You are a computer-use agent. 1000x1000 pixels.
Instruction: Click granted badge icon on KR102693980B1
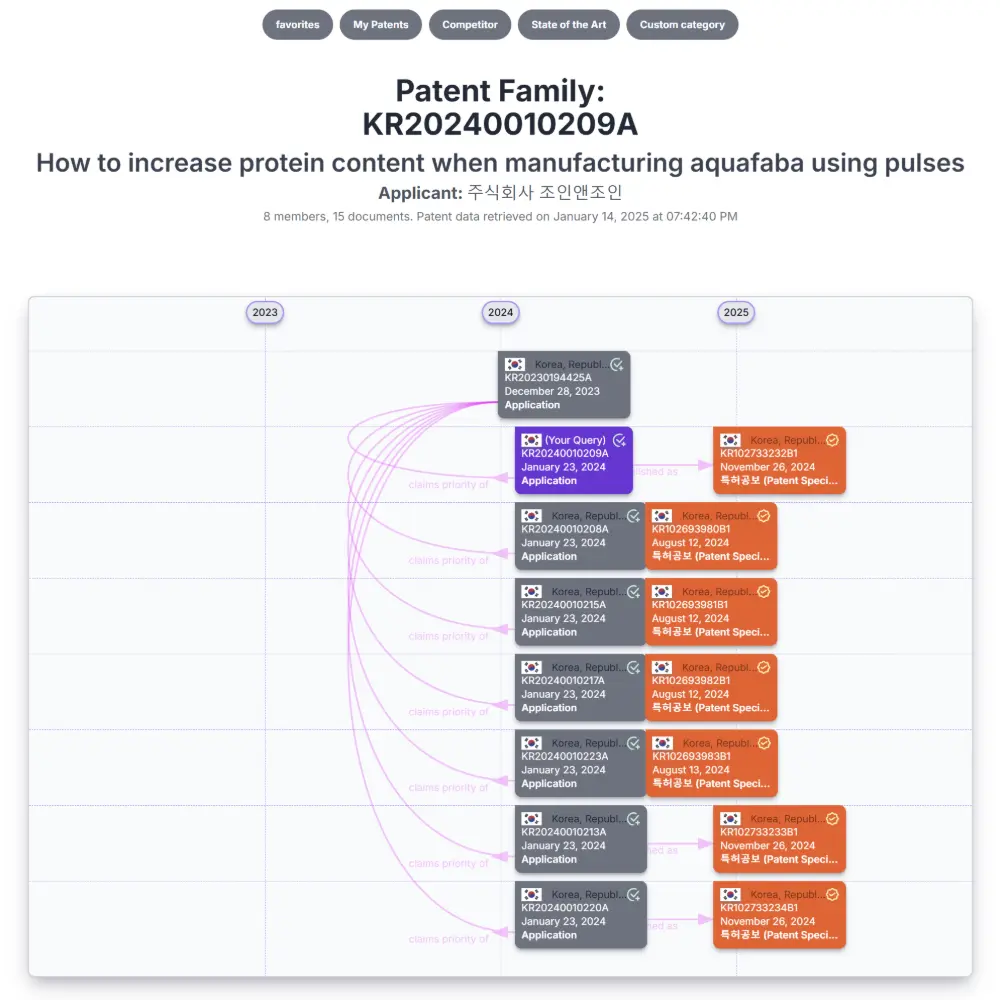764,516
